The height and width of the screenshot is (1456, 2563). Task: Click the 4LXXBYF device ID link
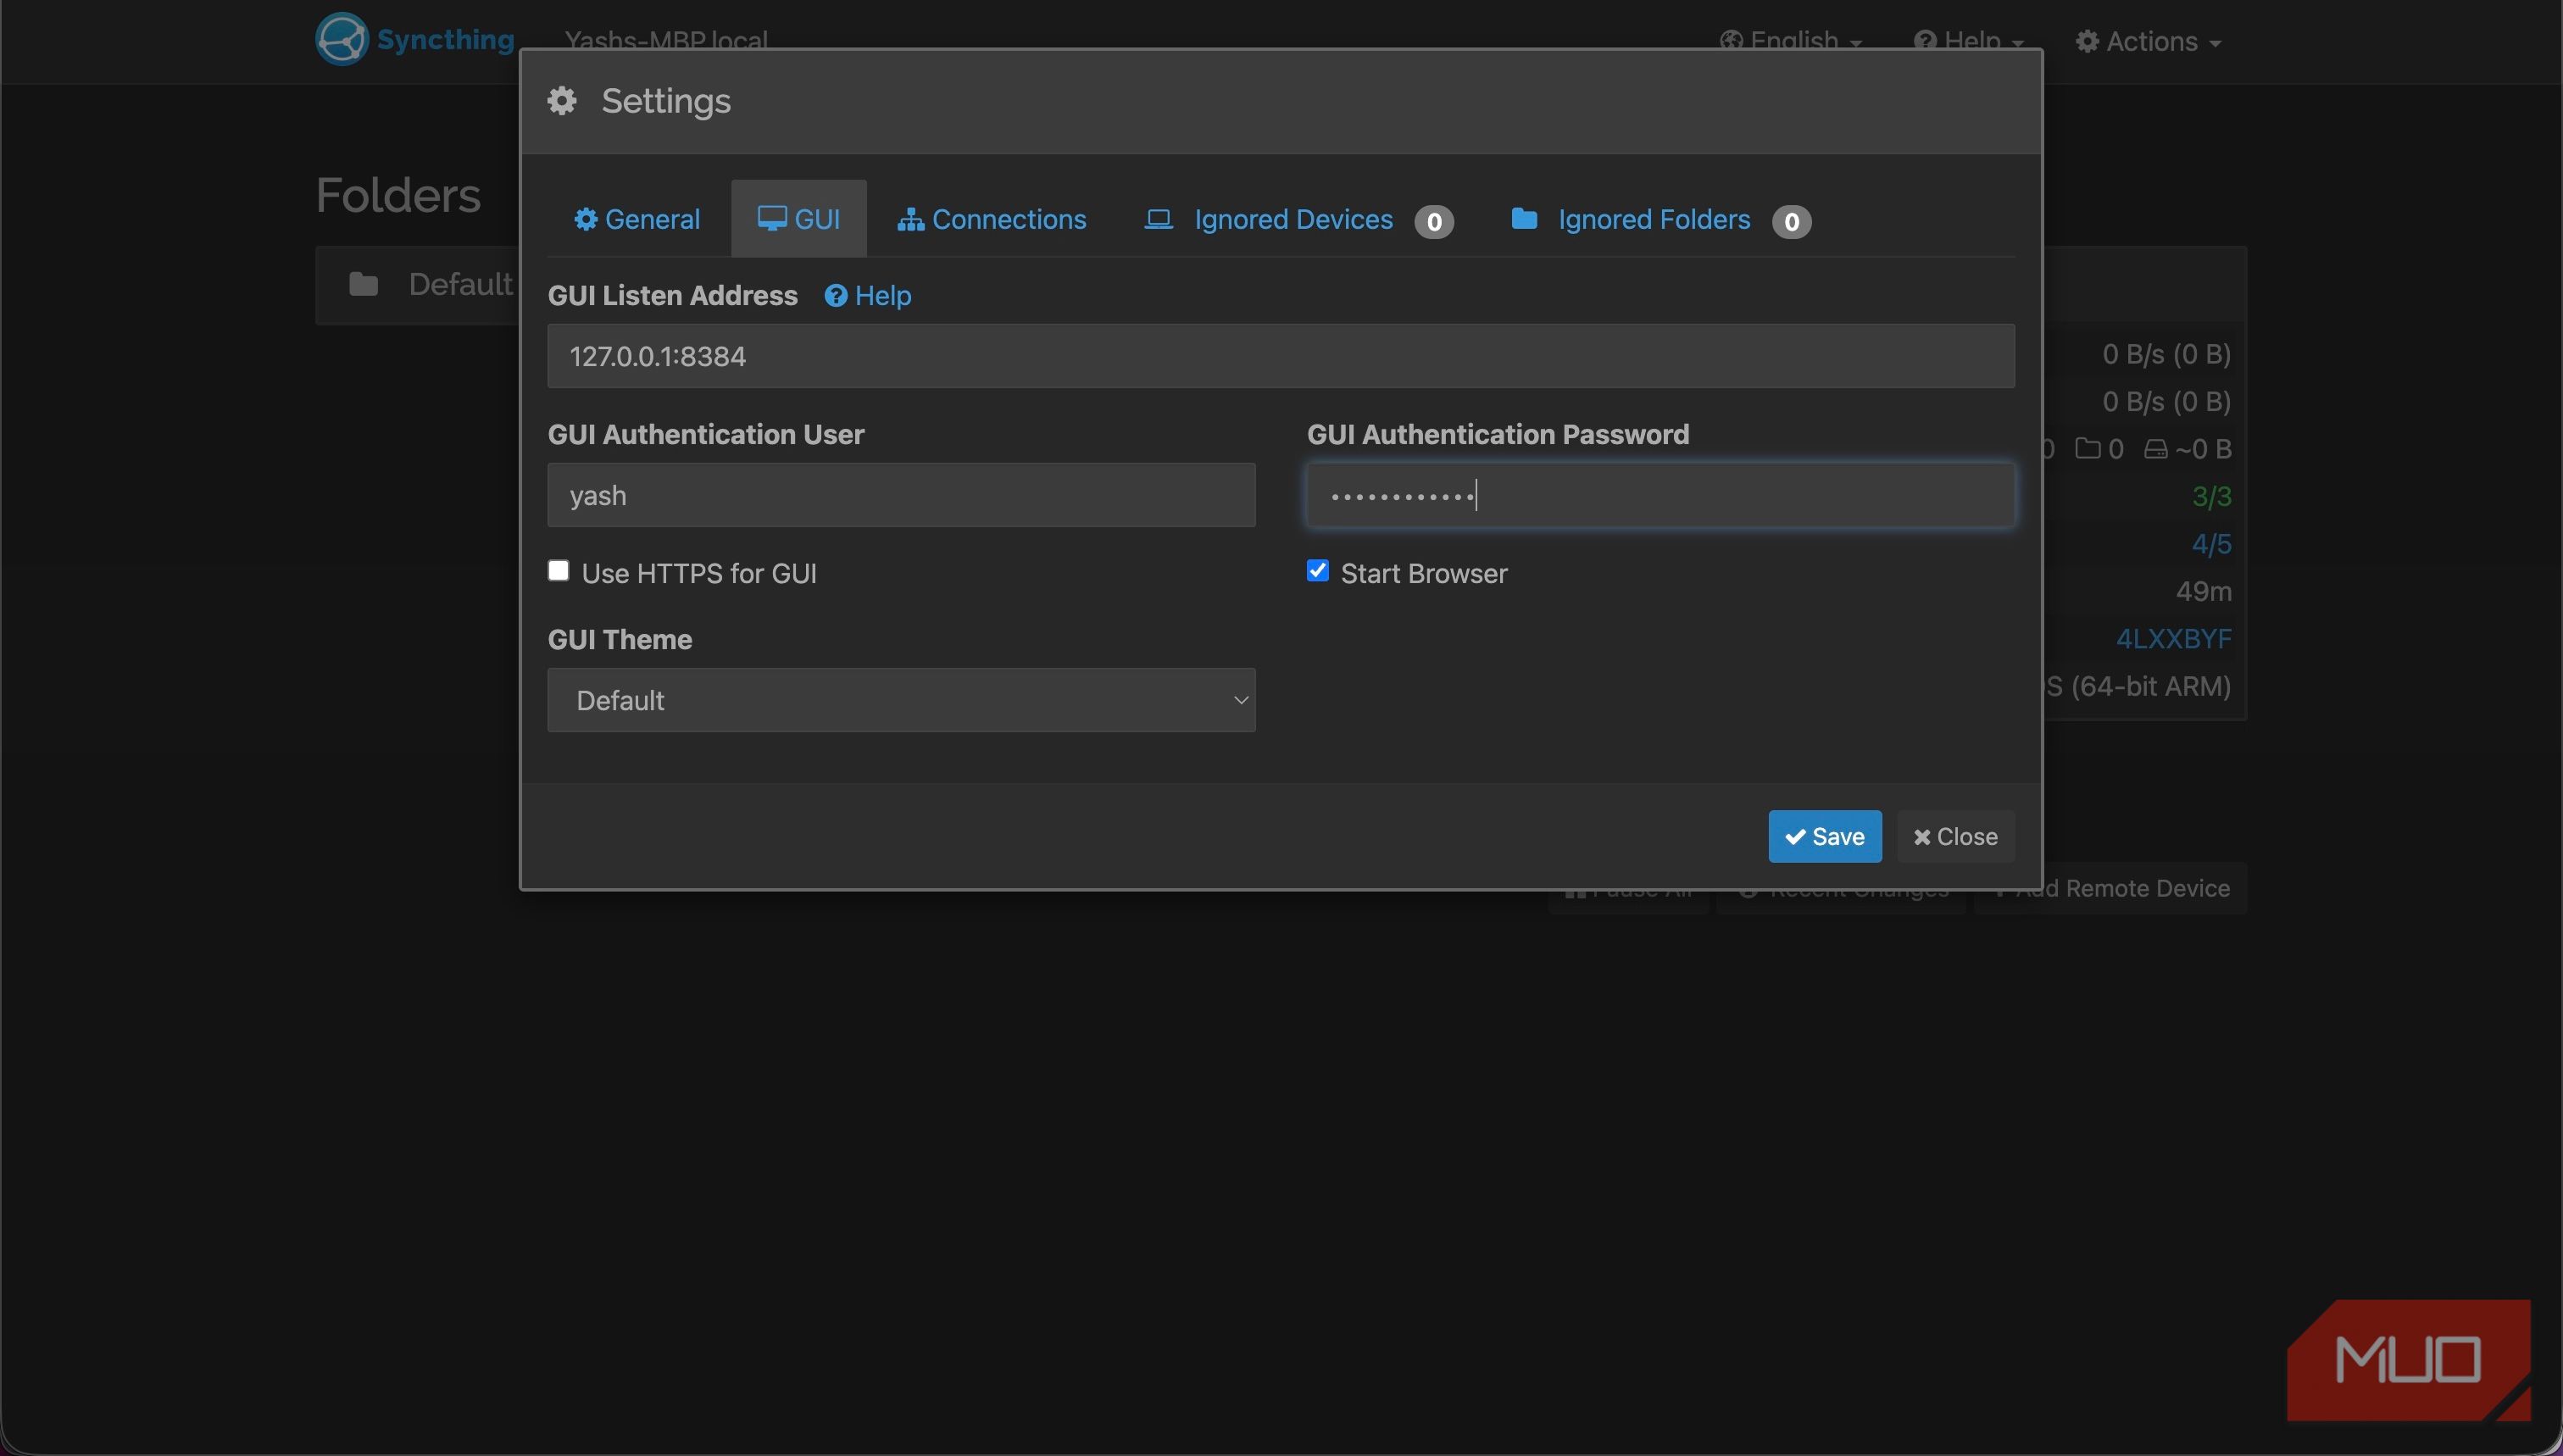pyautogui.click(x=2173, y=639)
